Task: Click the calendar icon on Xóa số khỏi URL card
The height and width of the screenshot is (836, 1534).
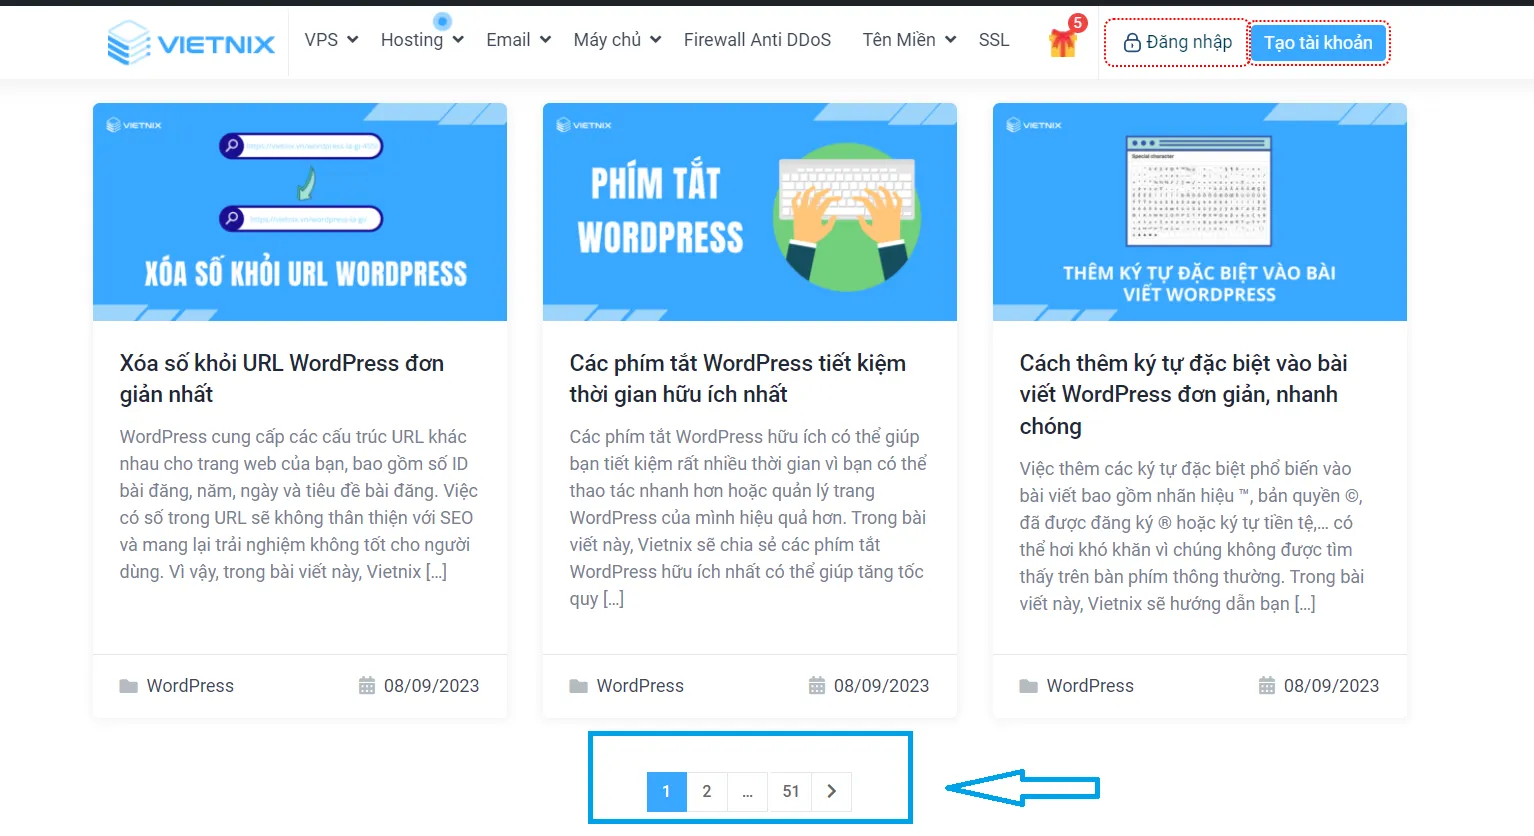Action: (367, 686)
